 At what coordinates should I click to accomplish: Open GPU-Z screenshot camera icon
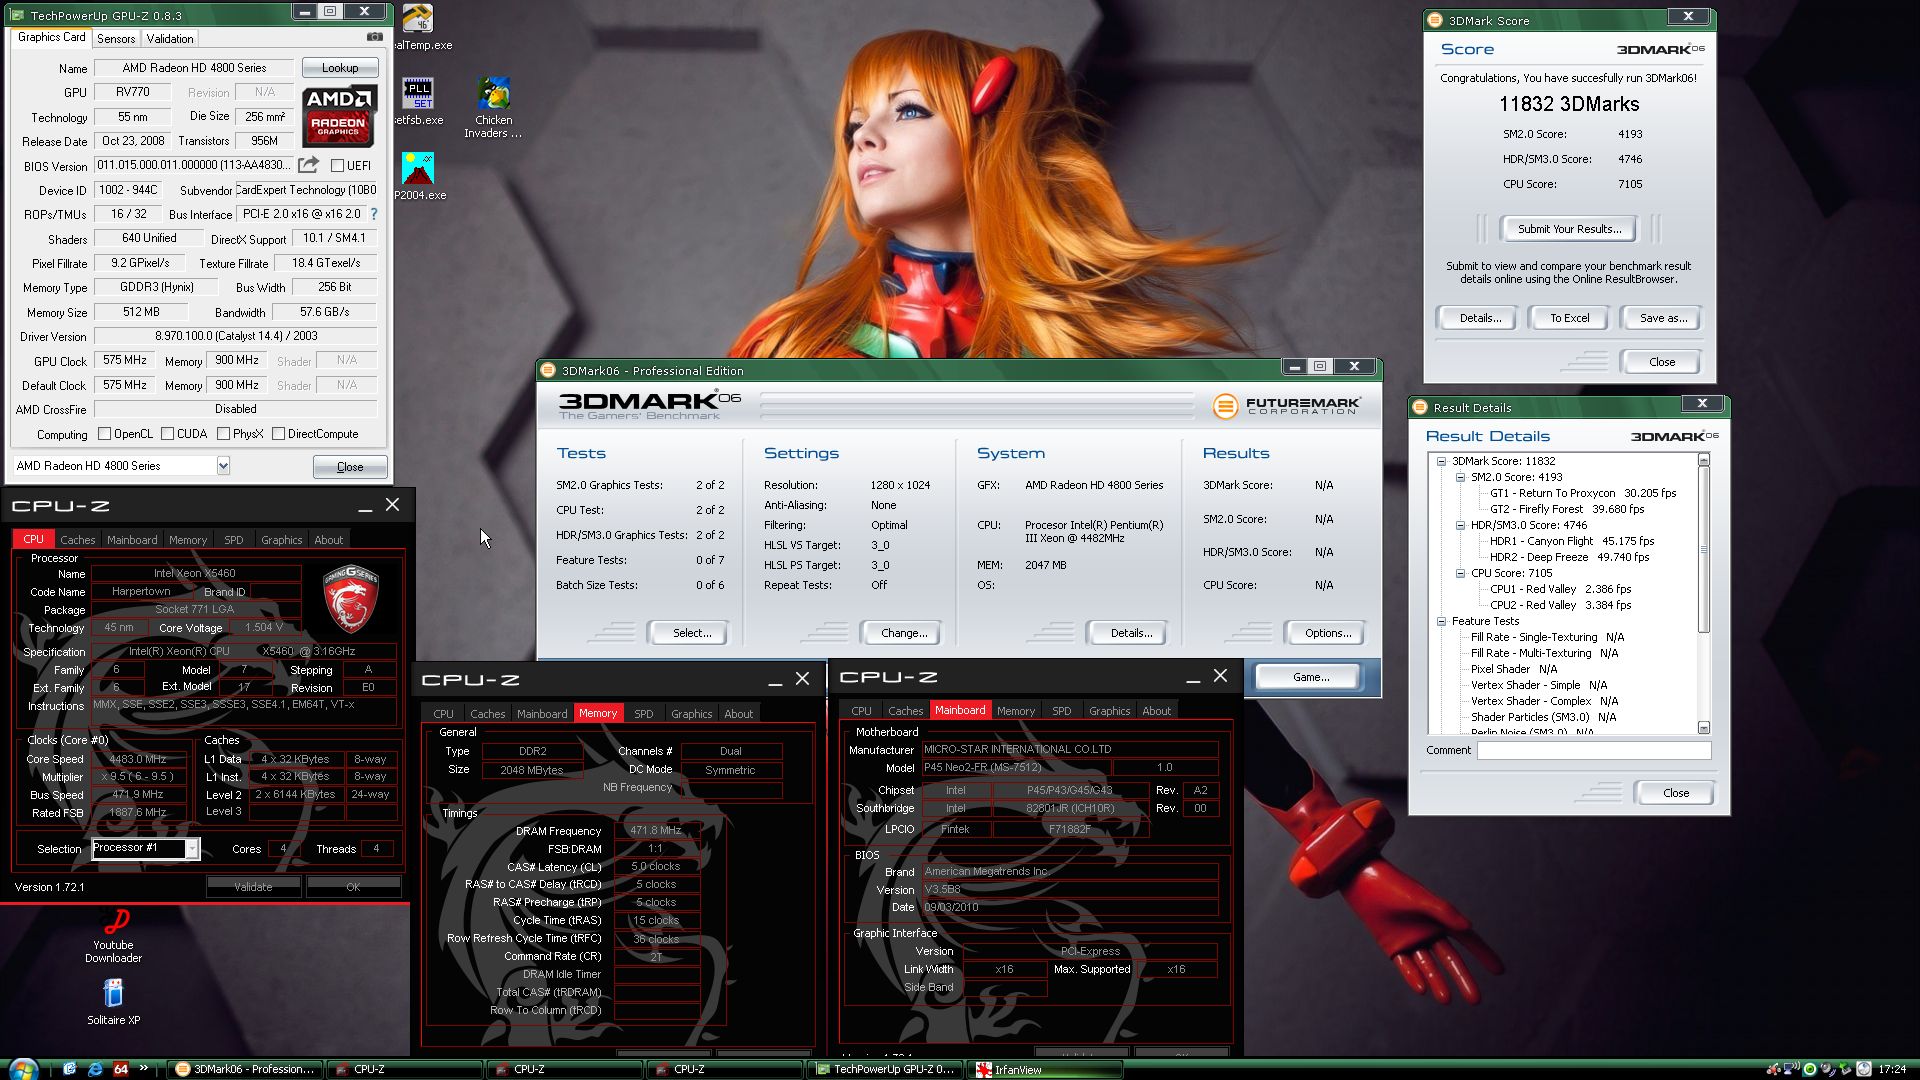pyautogui.click(x=374, y=37)
